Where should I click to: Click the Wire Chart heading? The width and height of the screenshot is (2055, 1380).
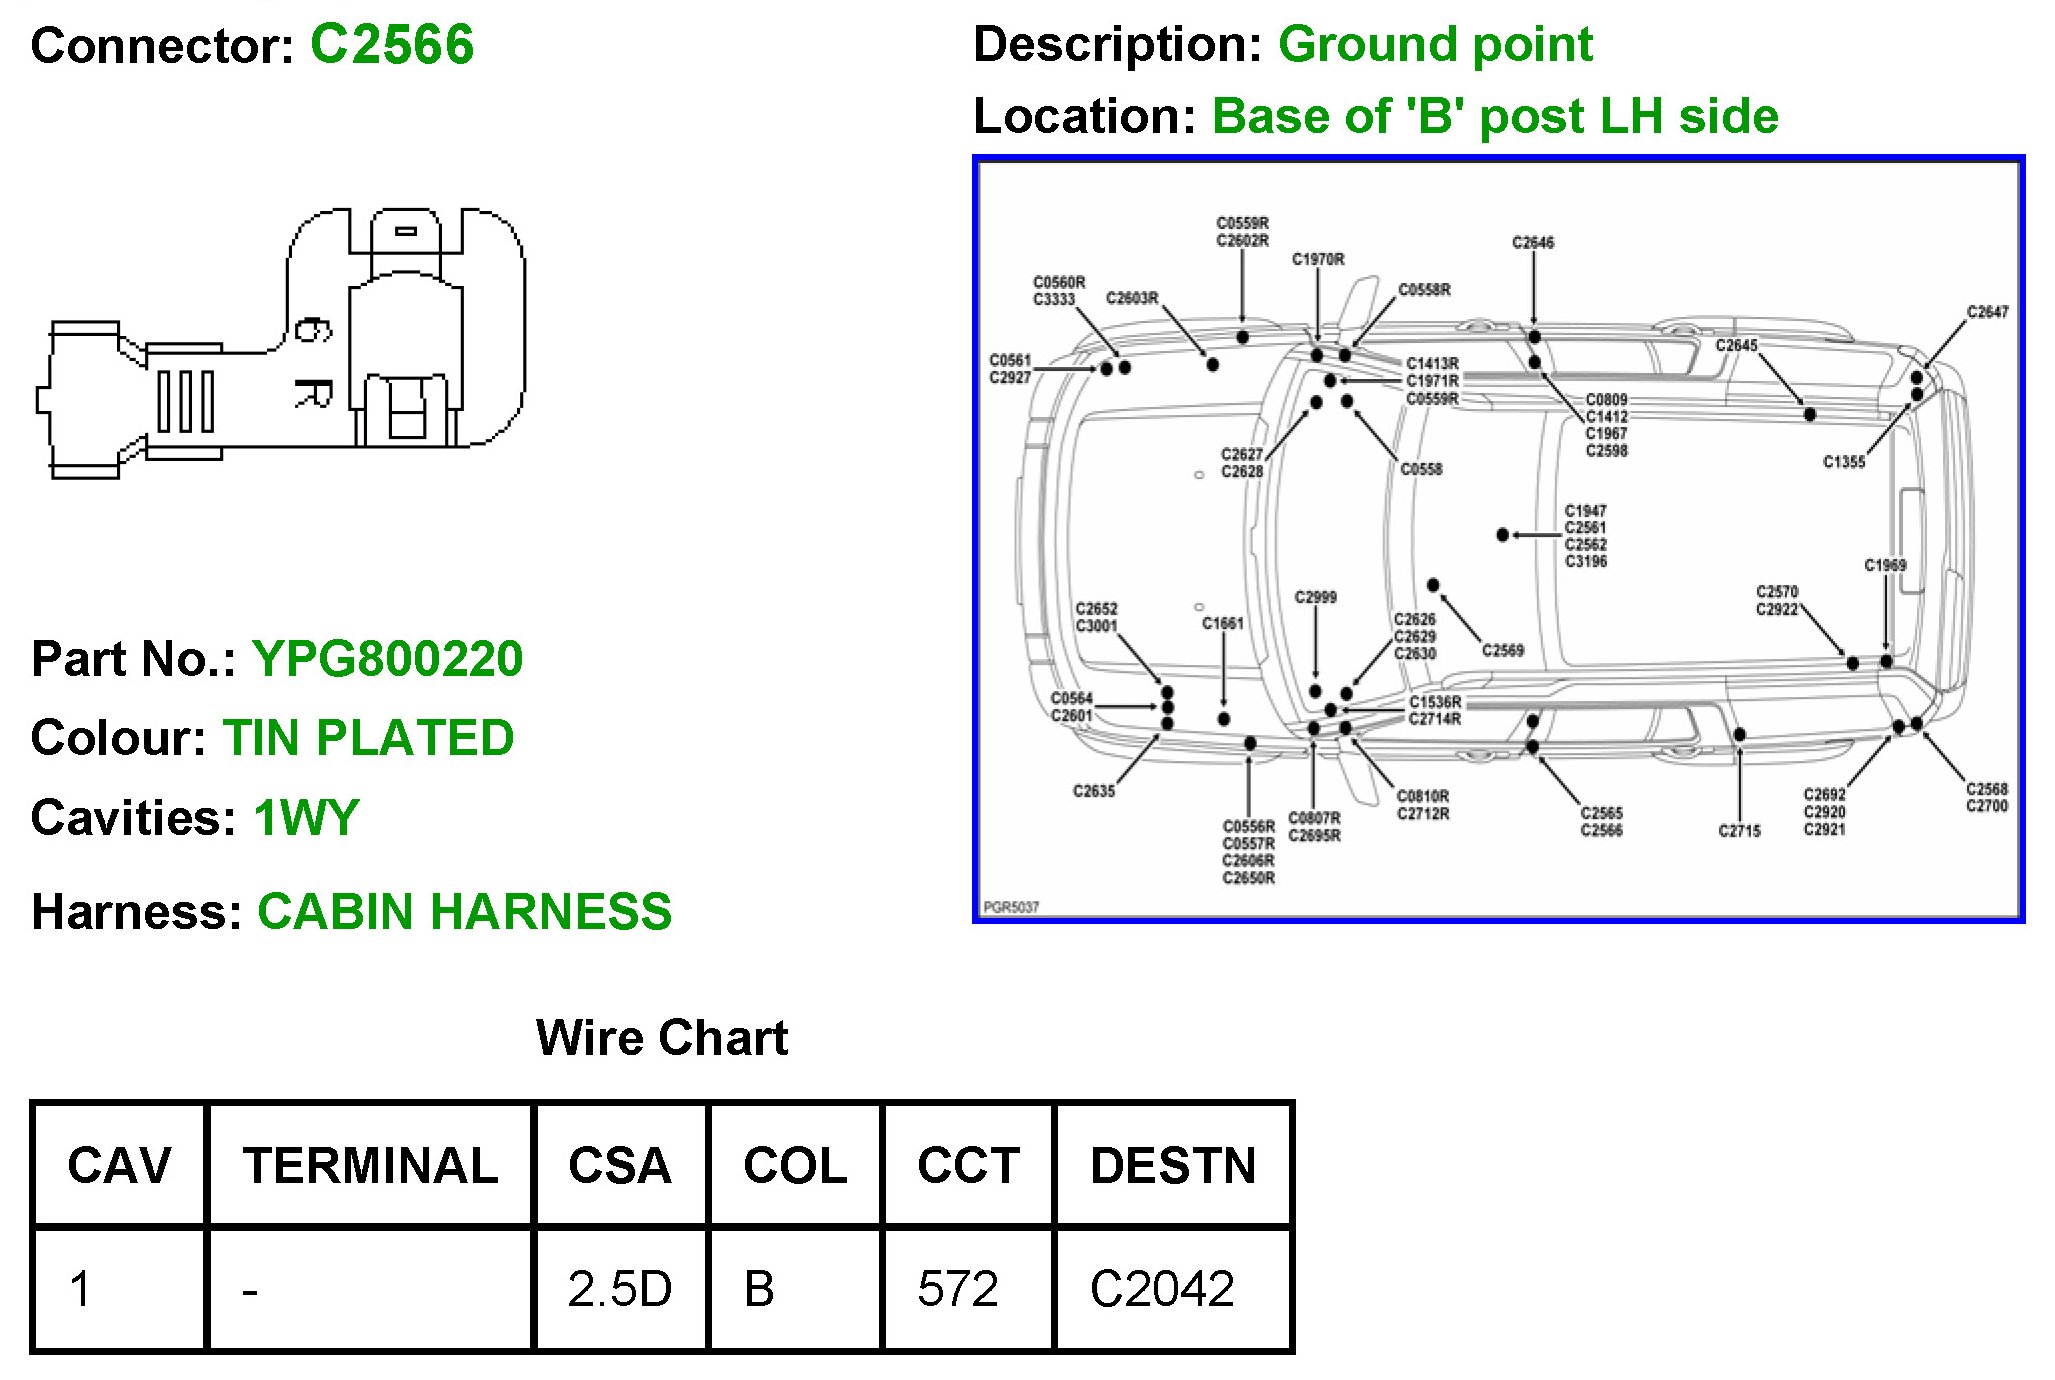[661, 1037]
